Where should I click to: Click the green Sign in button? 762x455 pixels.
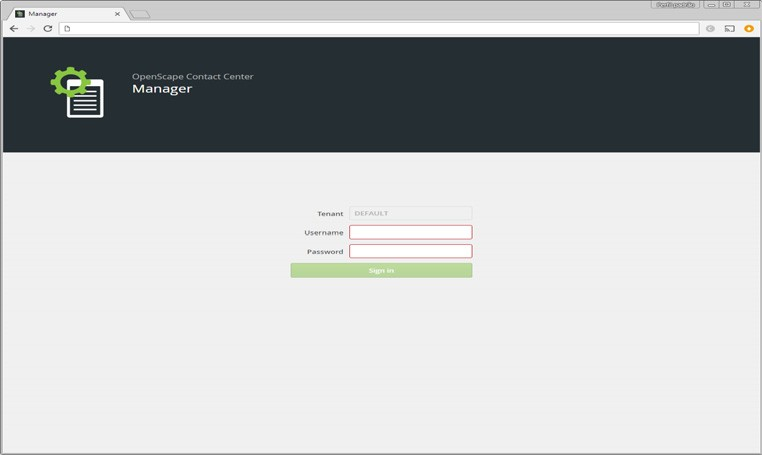point(381,270)
